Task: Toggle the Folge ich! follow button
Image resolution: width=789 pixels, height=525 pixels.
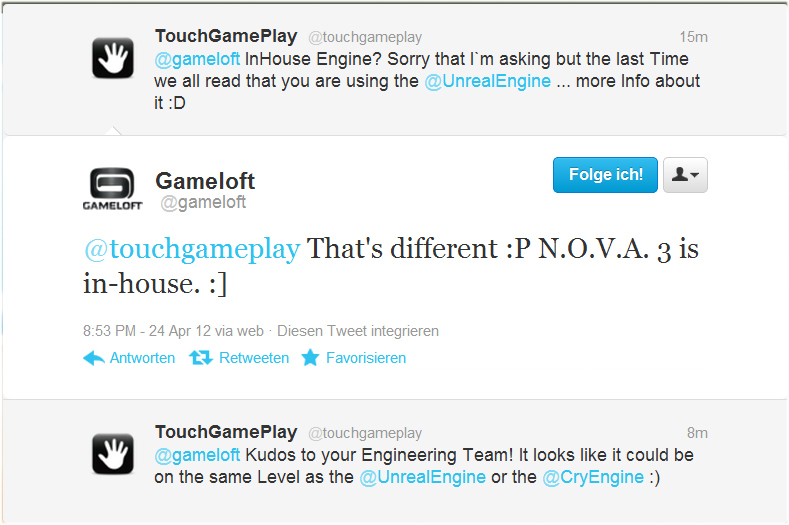Action: (605, 175)
